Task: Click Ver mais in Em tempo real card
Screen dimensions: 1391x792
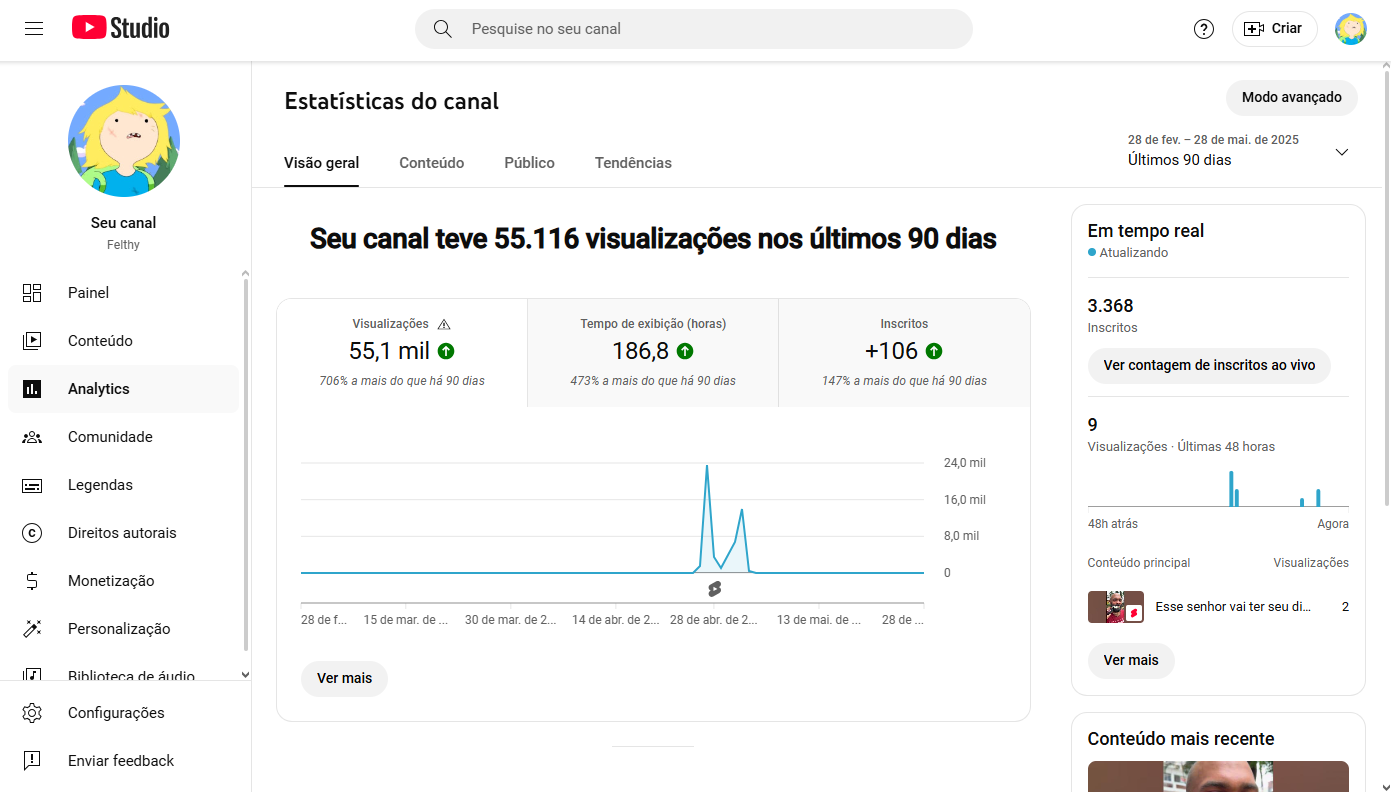Action: click(x=1131, y=661)
